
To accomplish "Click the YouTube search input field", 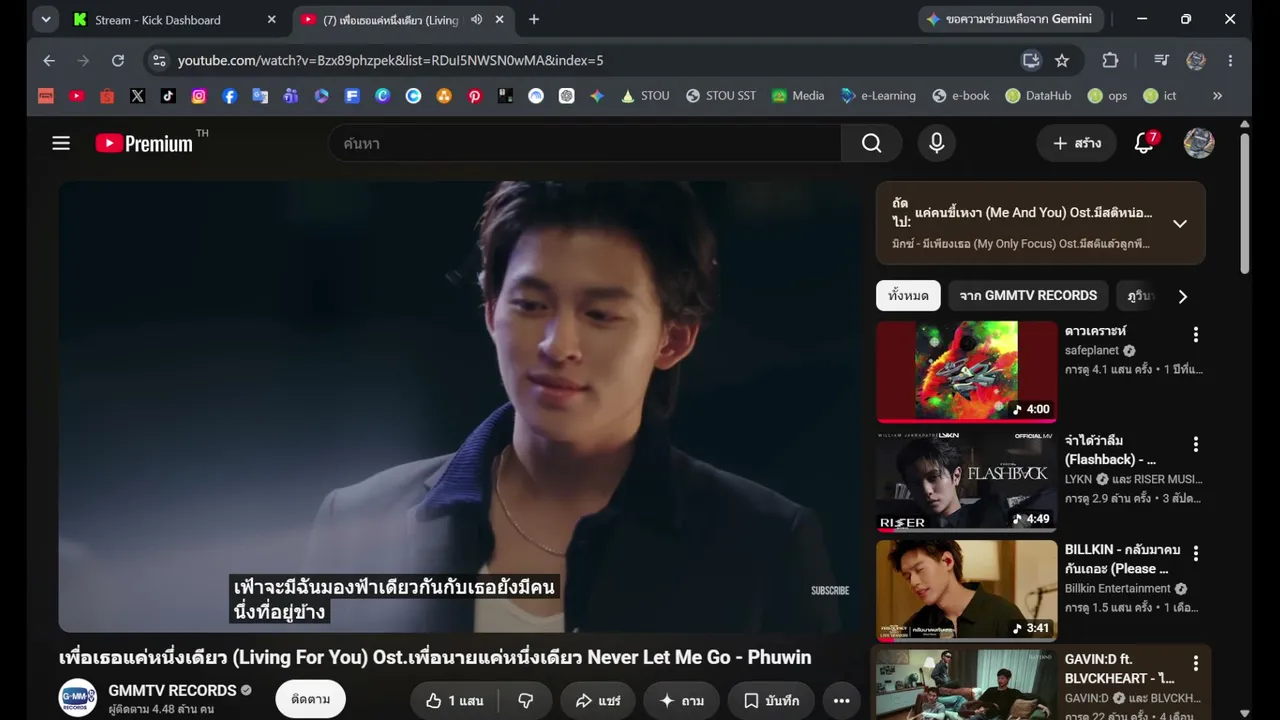I will click(585, 143).
